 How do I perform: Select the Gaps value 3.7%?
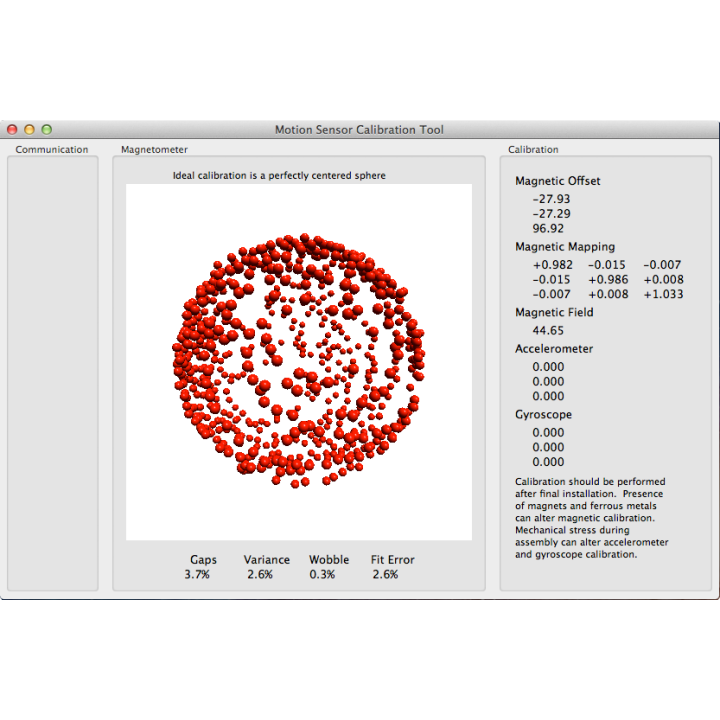point(197,574)
